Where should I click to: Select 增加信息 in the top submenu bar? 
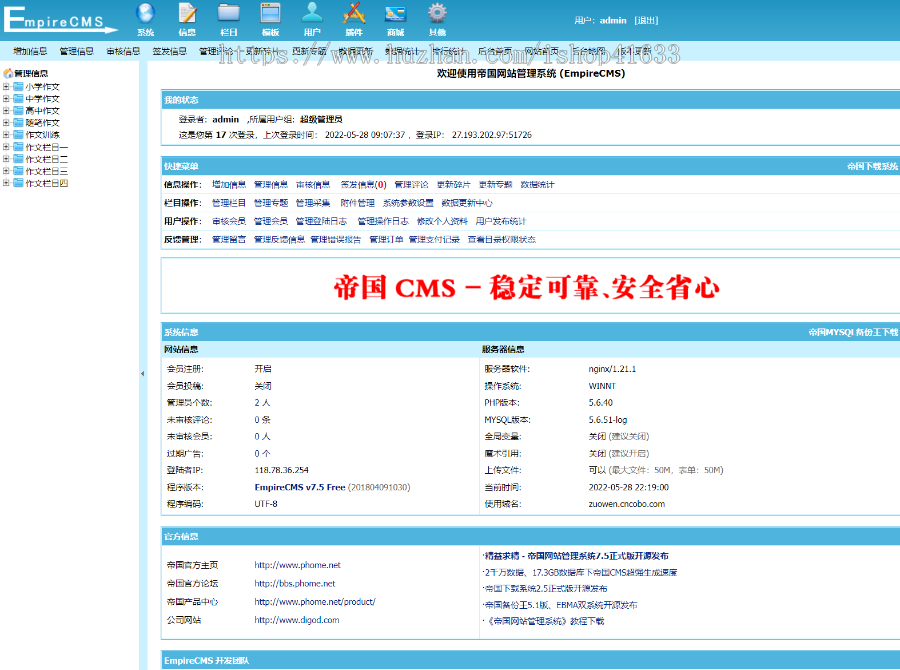point(30,51)
